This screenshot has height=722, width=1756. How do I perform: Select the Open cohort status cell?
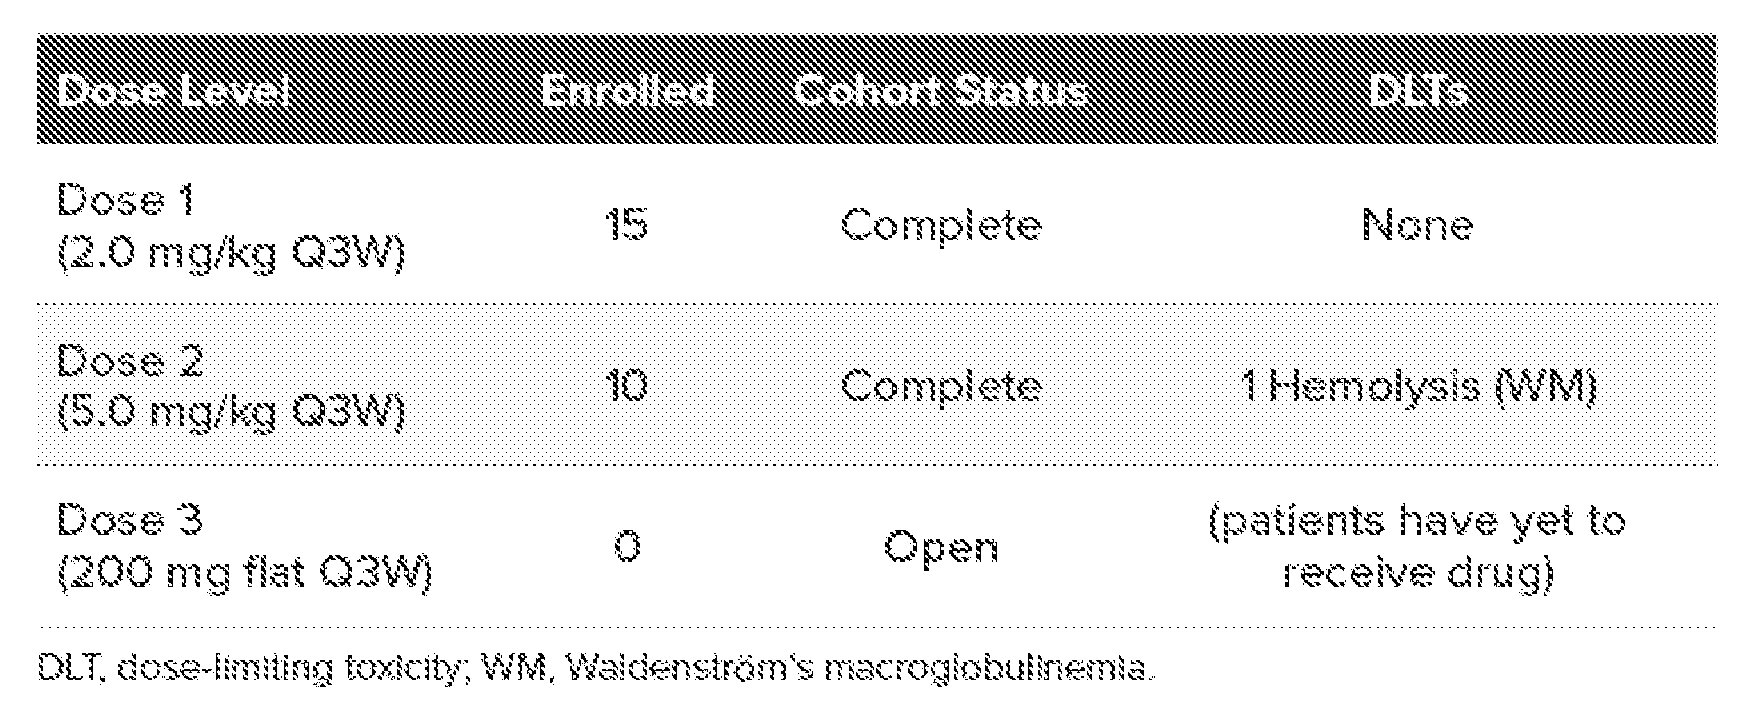coord(941,547)
